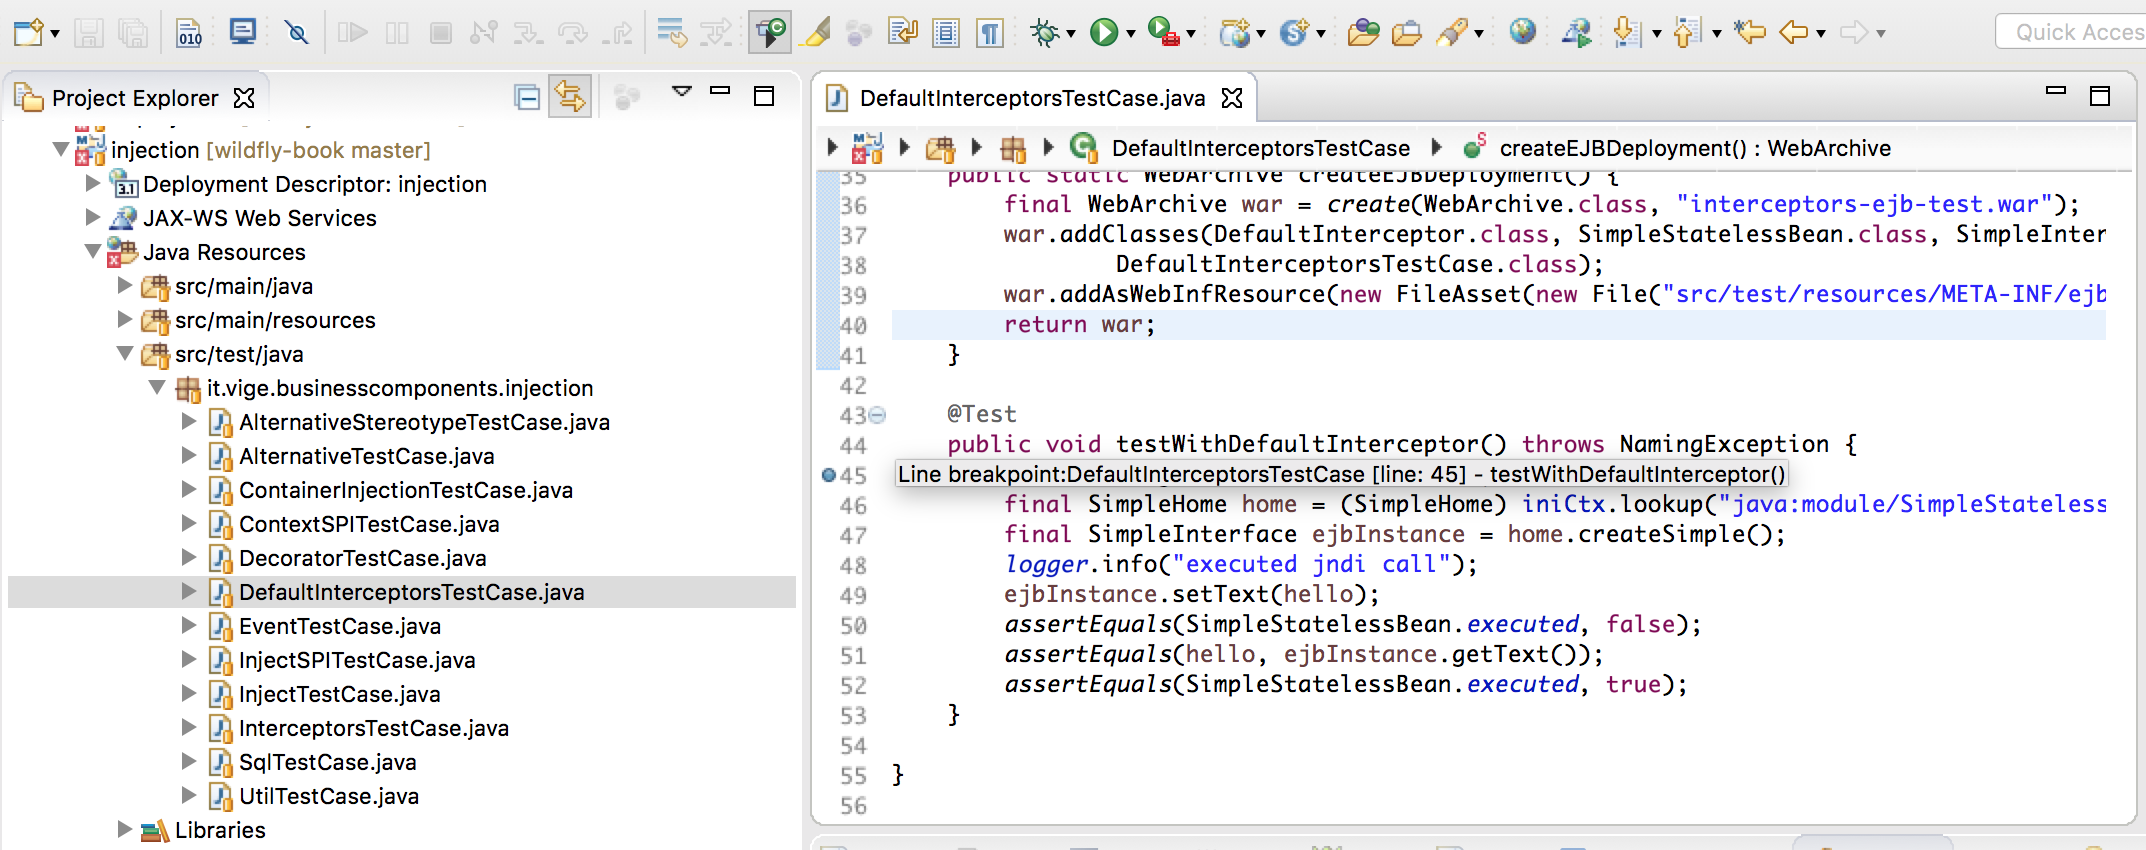This screenshot has width=2146, height=850.
Task: Toggle Use Step Filters icon
Action: click(716, 33)
